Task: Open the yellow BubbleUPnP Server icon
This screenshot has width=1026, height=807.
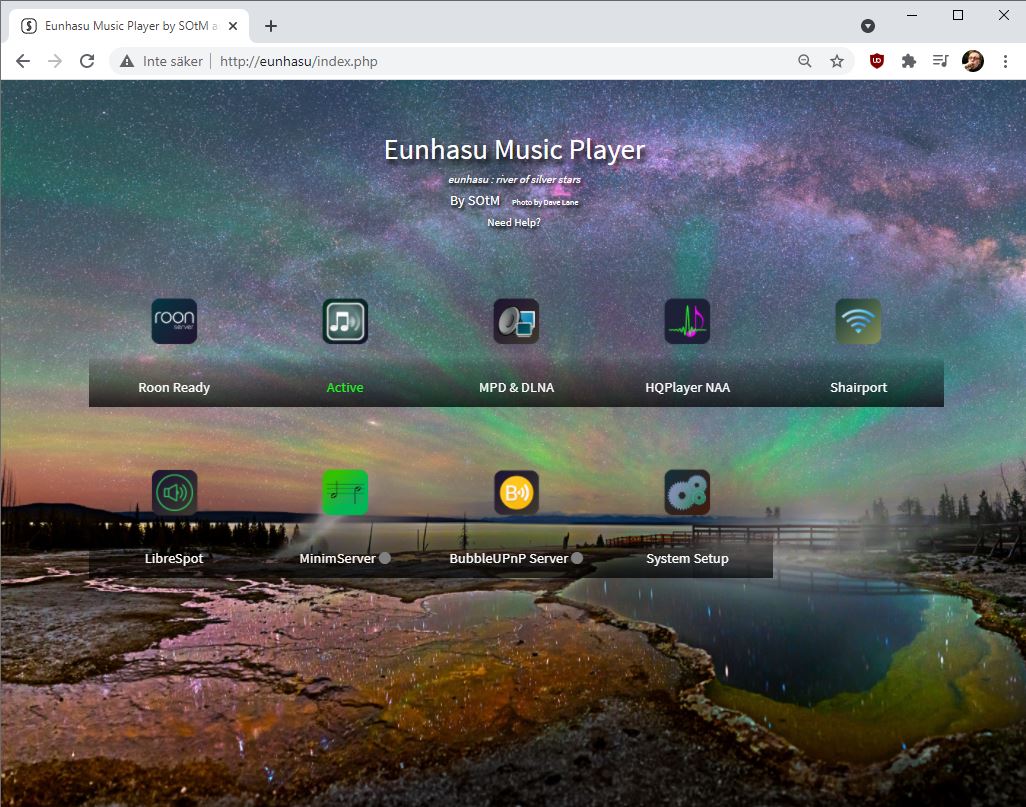Action: (516, 492)
